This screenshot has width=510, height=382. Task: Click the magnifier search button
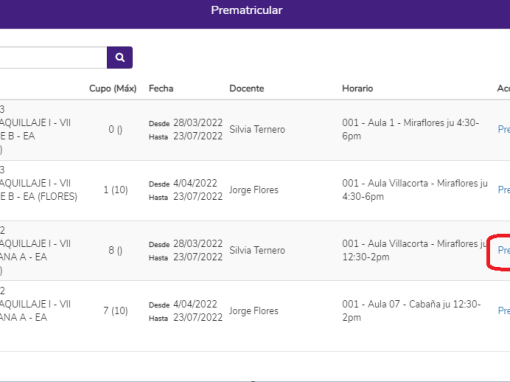point(120,58)
